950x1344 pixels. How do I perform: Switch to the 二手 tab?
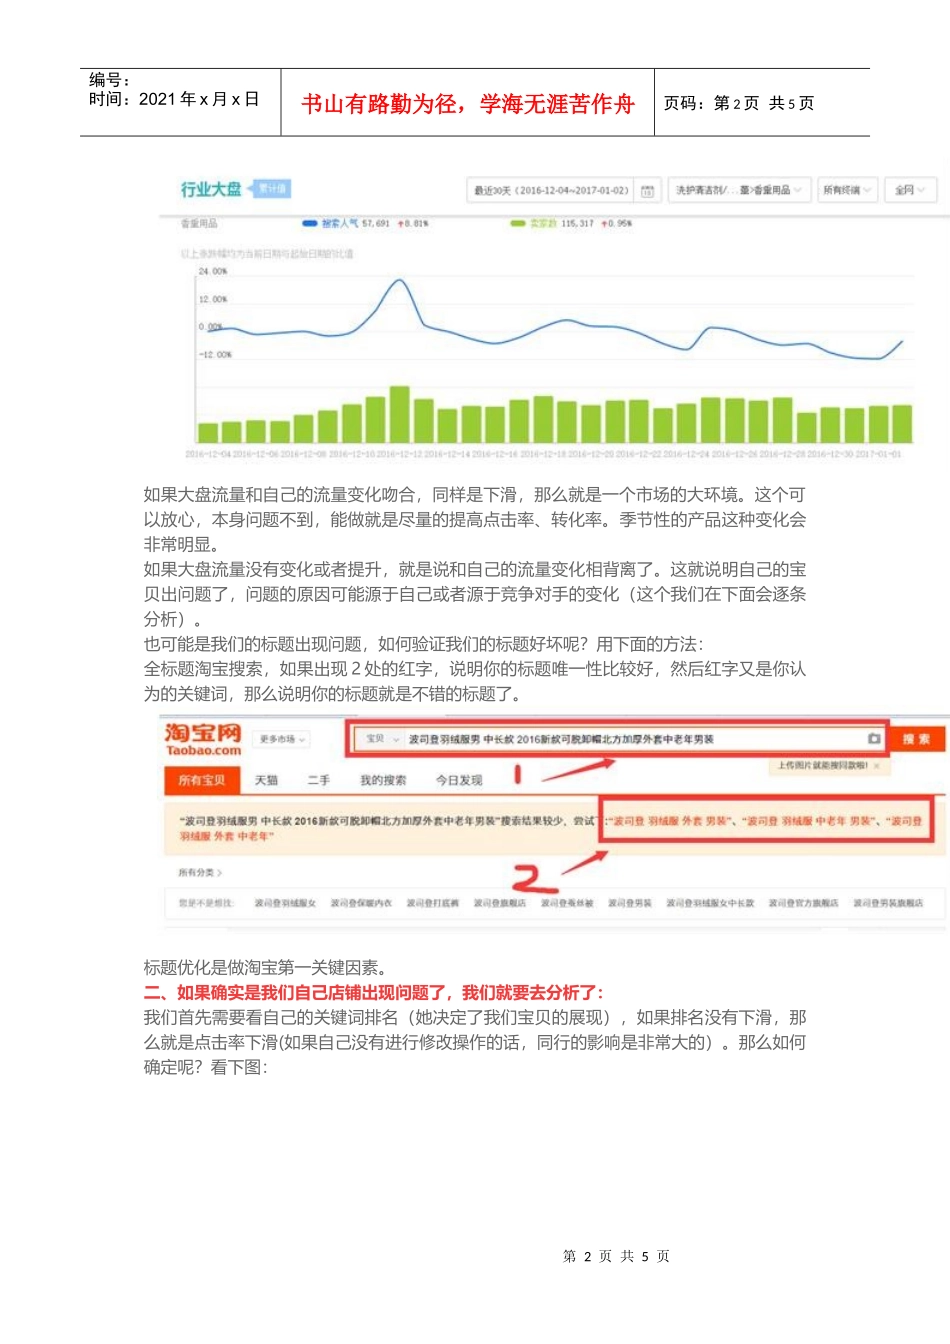(x=319, y=780)
